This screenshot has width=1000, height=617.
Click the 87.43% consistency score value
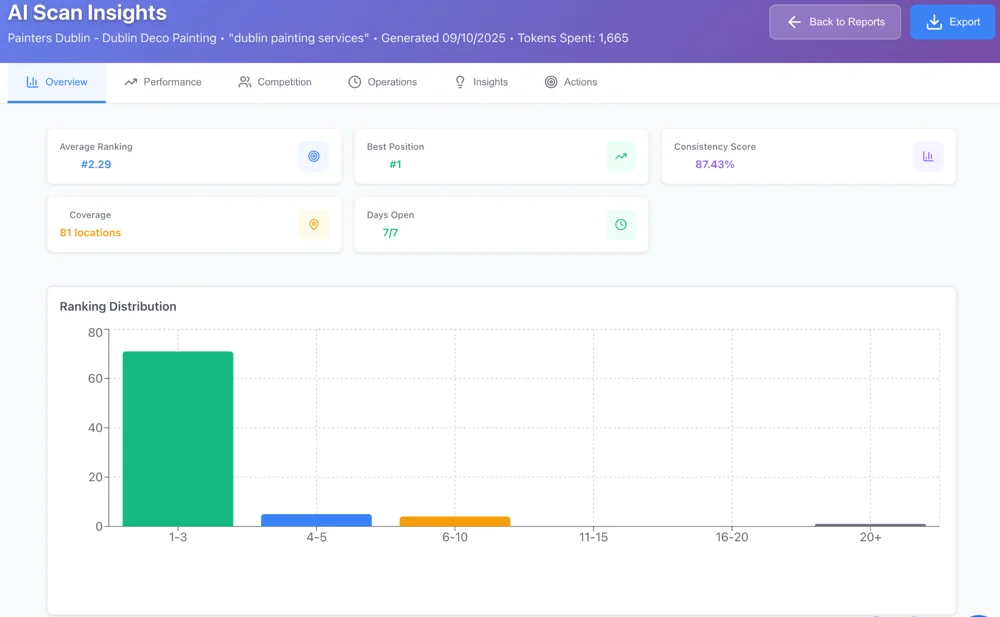click(715, 164)
